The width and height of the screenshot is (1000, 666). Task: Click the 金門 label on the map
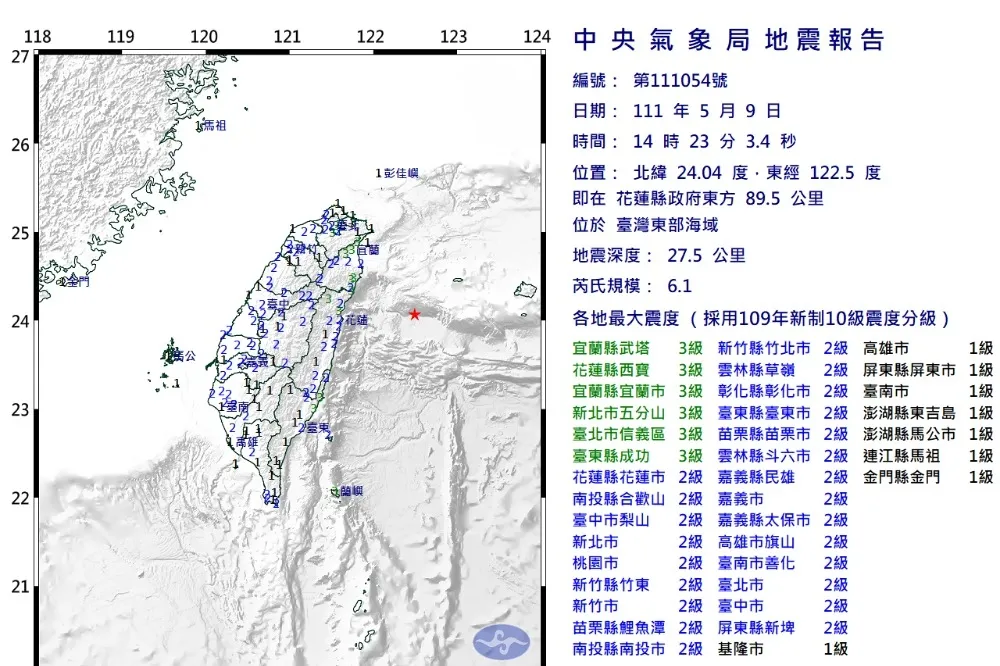click(77, 281)
